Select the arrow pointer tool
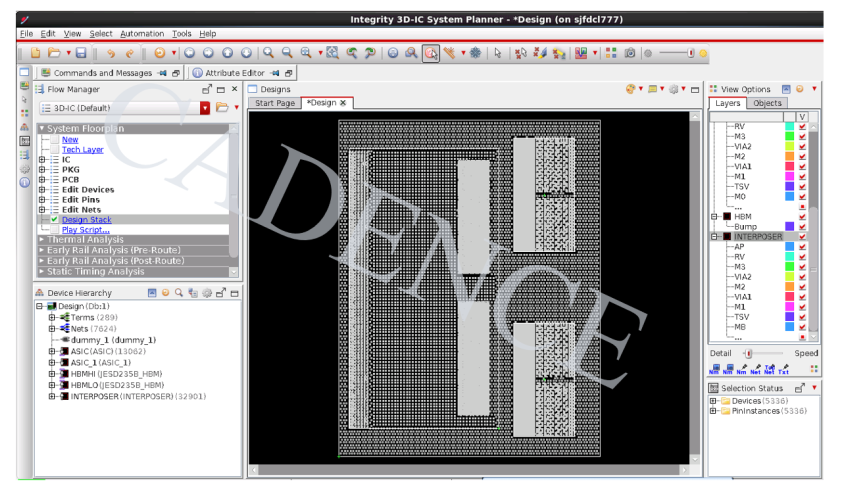The image size is (852, 497). coord(497,53)
